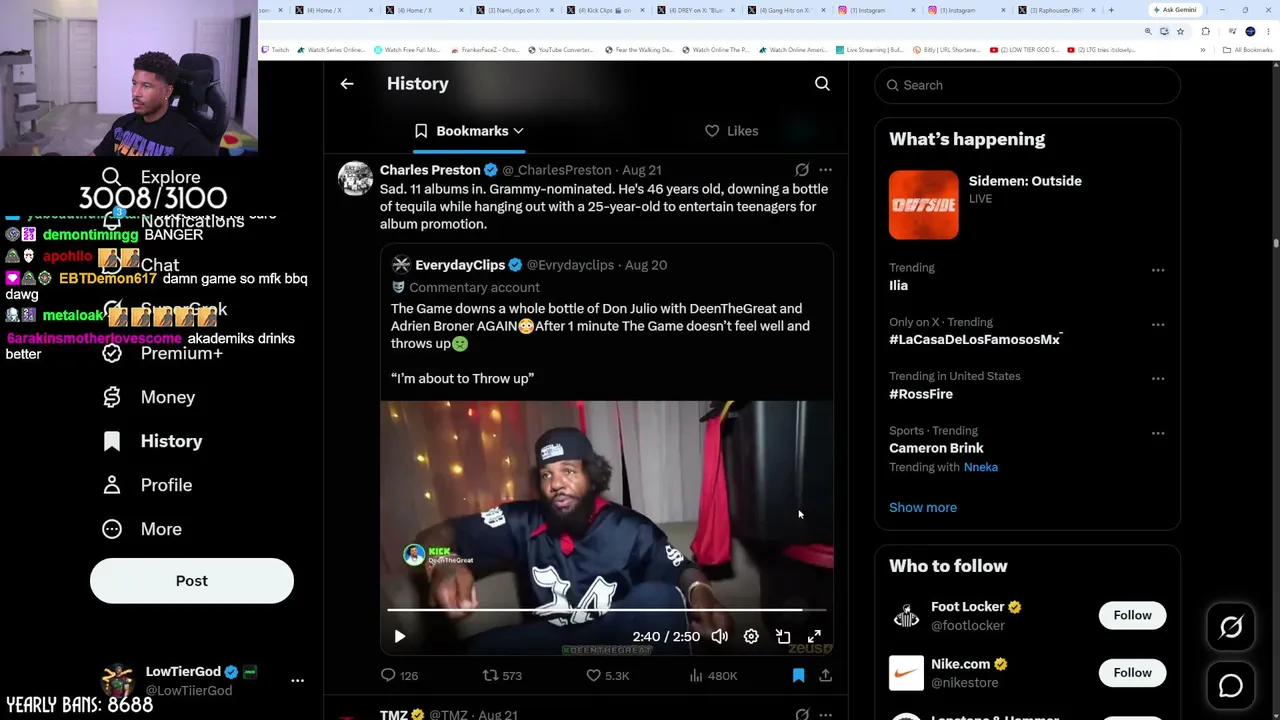Open the Twitch bookmark
The image size is (1280, 720).
point(275,50)
